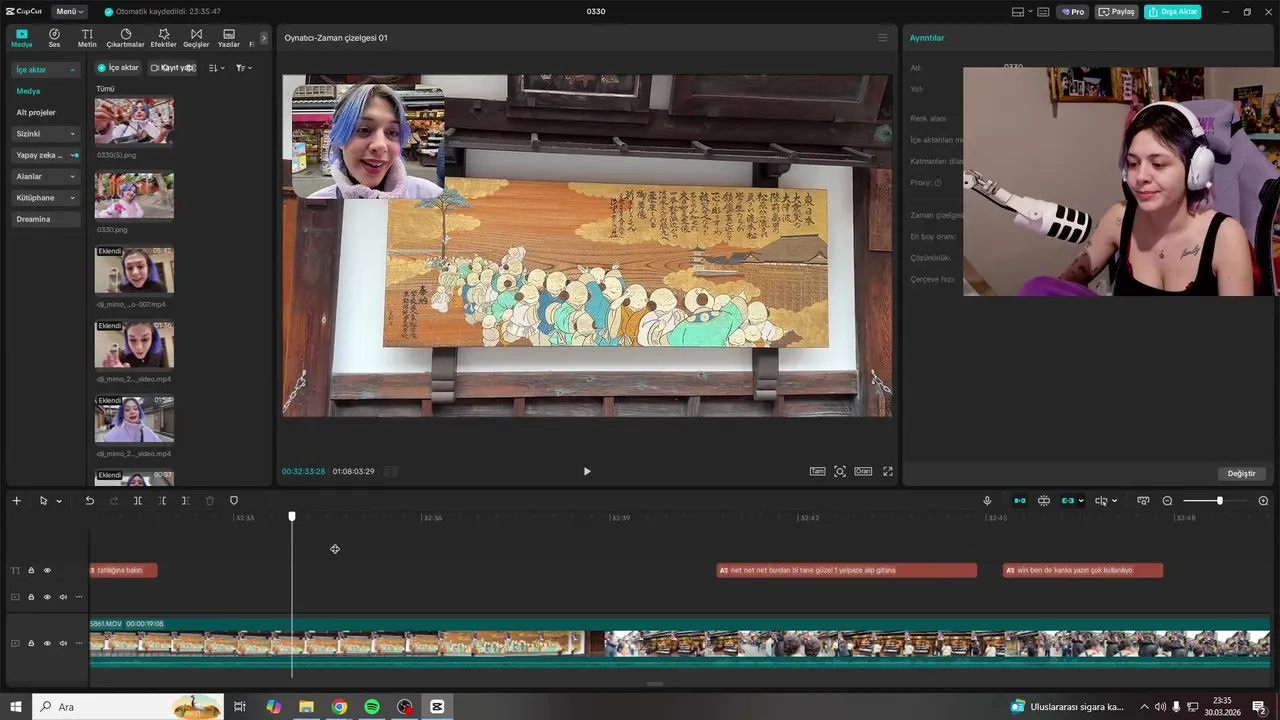The width and height of the screenshot is (1280, 720).
Task: Delete the selected clip with trash icon
Action: click(210, 501)
